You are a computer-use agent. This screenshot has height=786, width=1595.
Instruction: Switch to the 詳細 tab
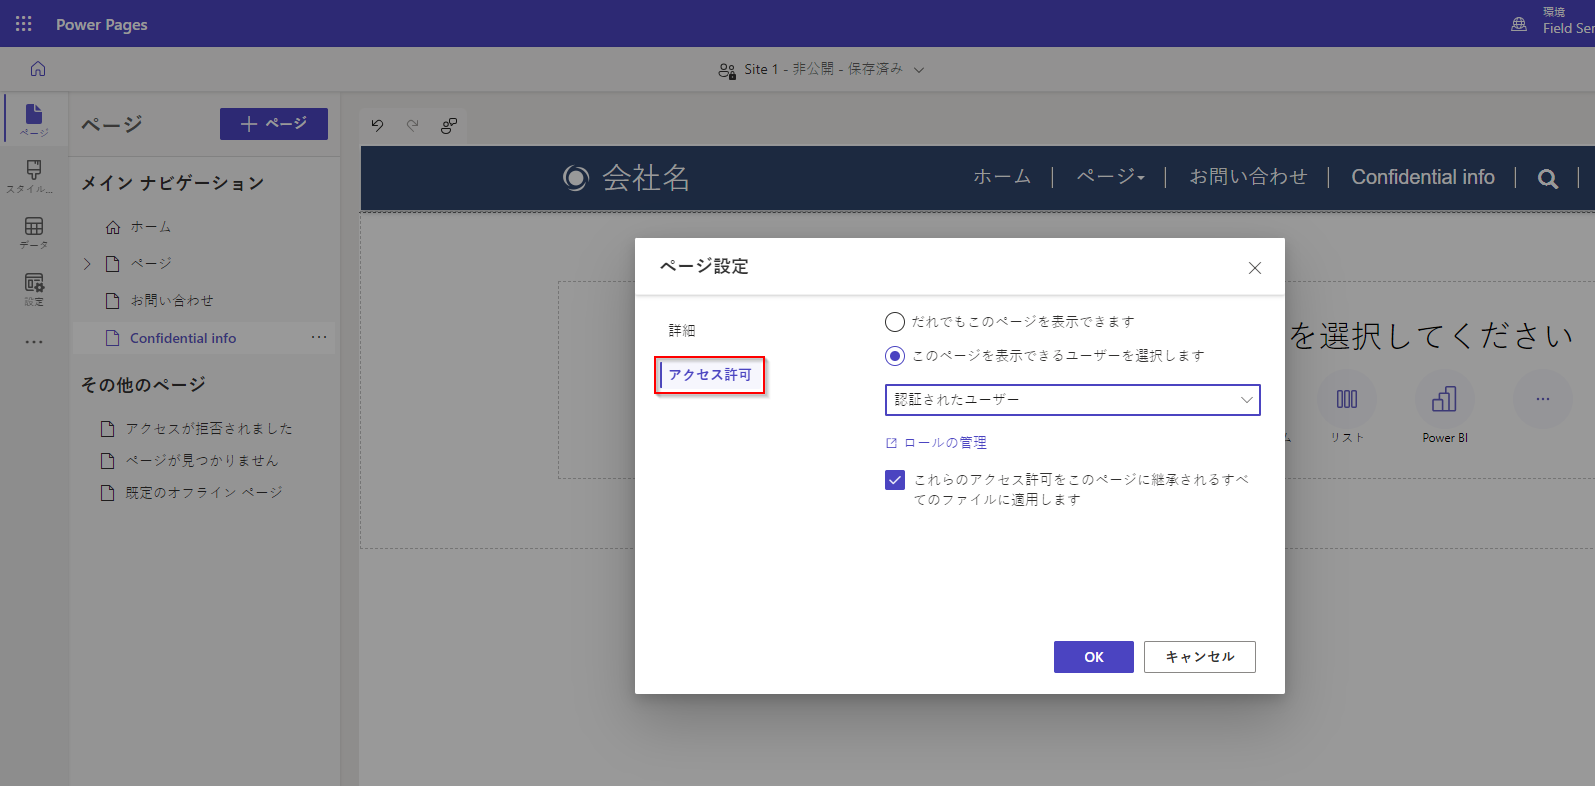(x=682, y=331)
